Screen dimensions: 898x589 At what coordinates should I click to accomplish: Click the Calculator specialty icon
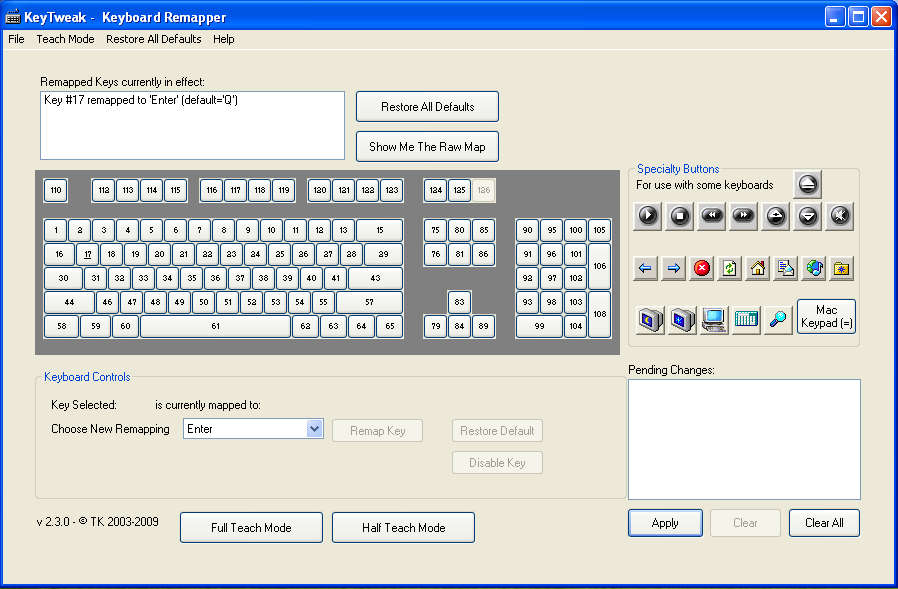(746, 320)
